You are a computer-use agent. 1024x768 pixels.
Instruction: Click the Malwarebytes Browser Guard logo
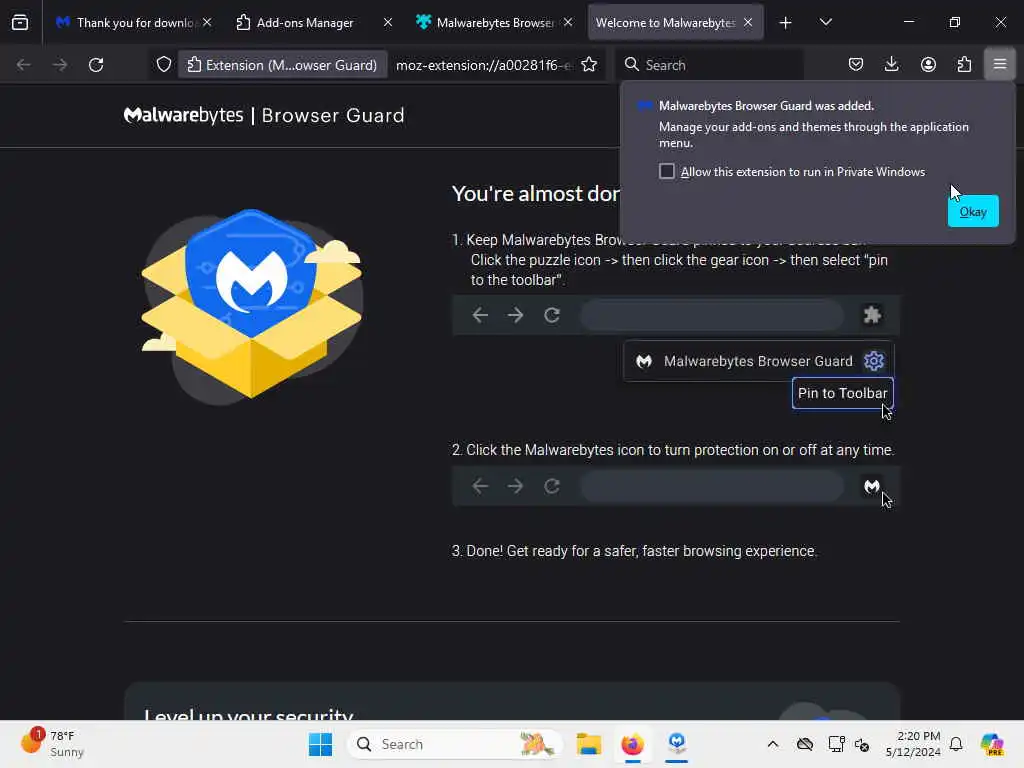click(264, 116)
